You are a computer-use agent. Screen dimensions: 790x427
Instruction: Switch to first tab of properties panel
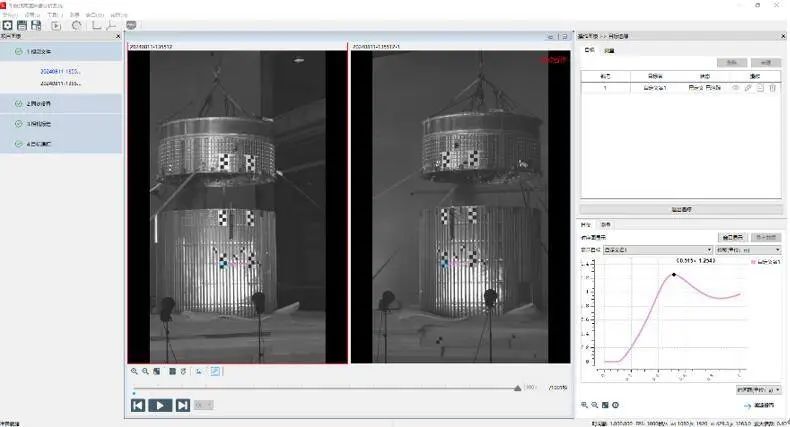(x=590, y=50)
